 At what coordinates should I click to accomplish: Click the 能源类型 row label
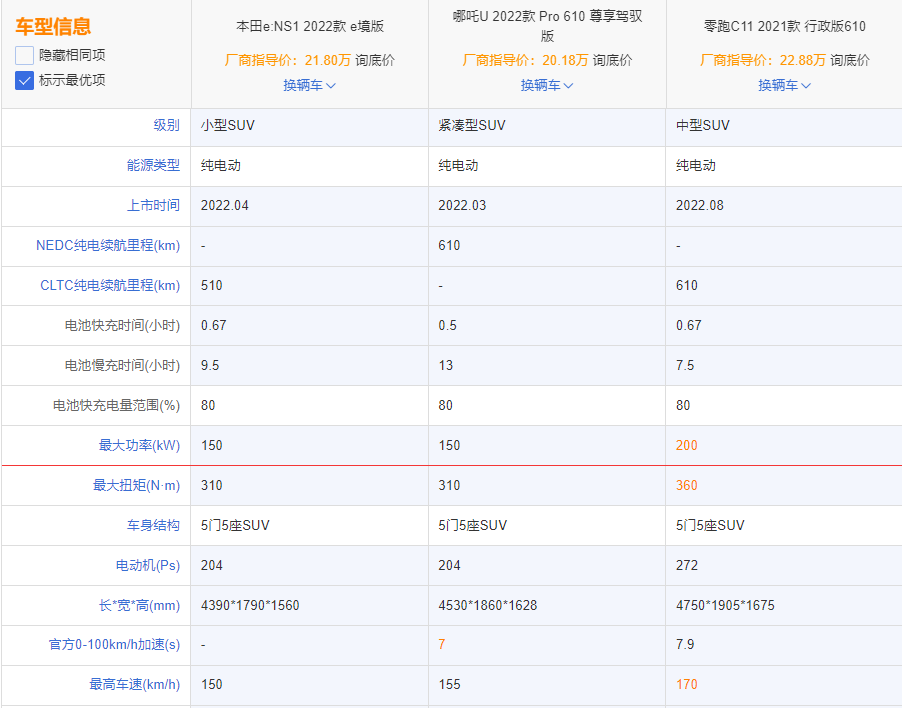153,165
